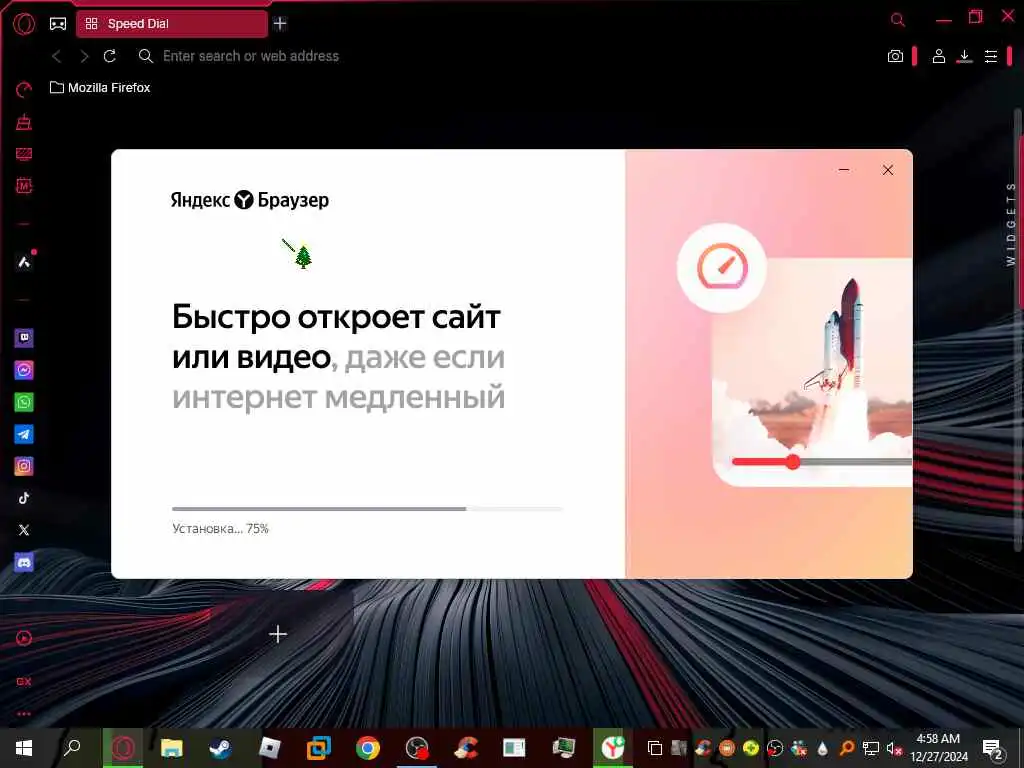The width and height of the screenshot is (1024, 768).
Task: Open Facebook Messenger in the sidebar
Action: click(24, 370)
